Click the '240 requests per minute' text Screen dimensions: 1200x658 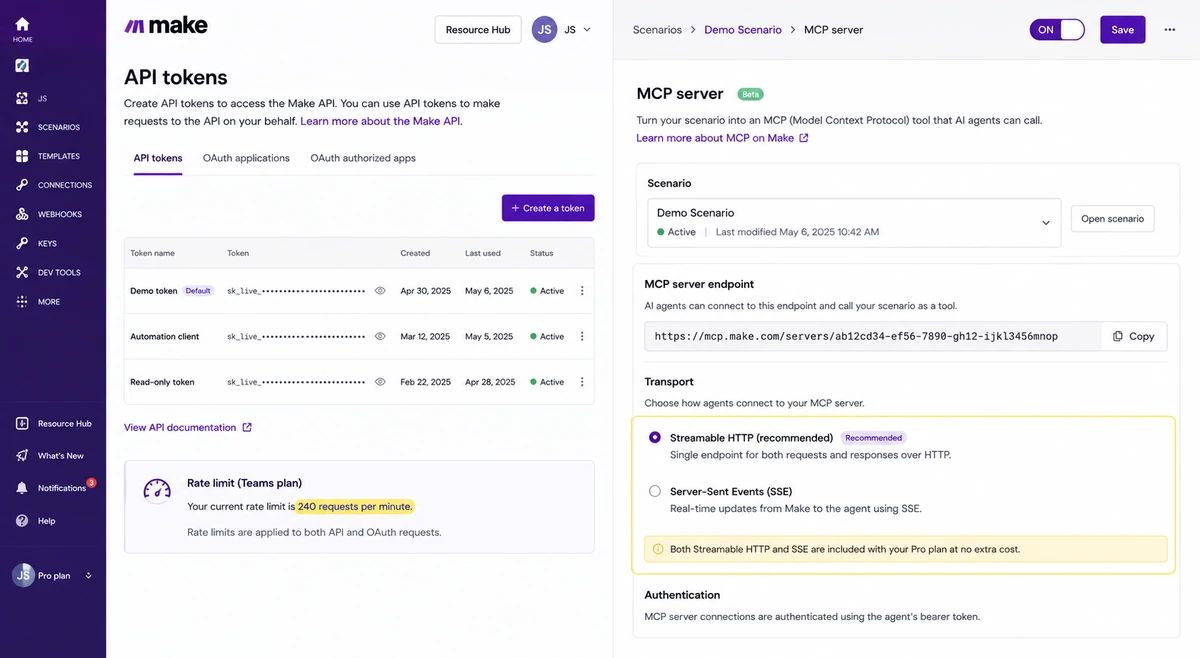click(x=355, y=506)
